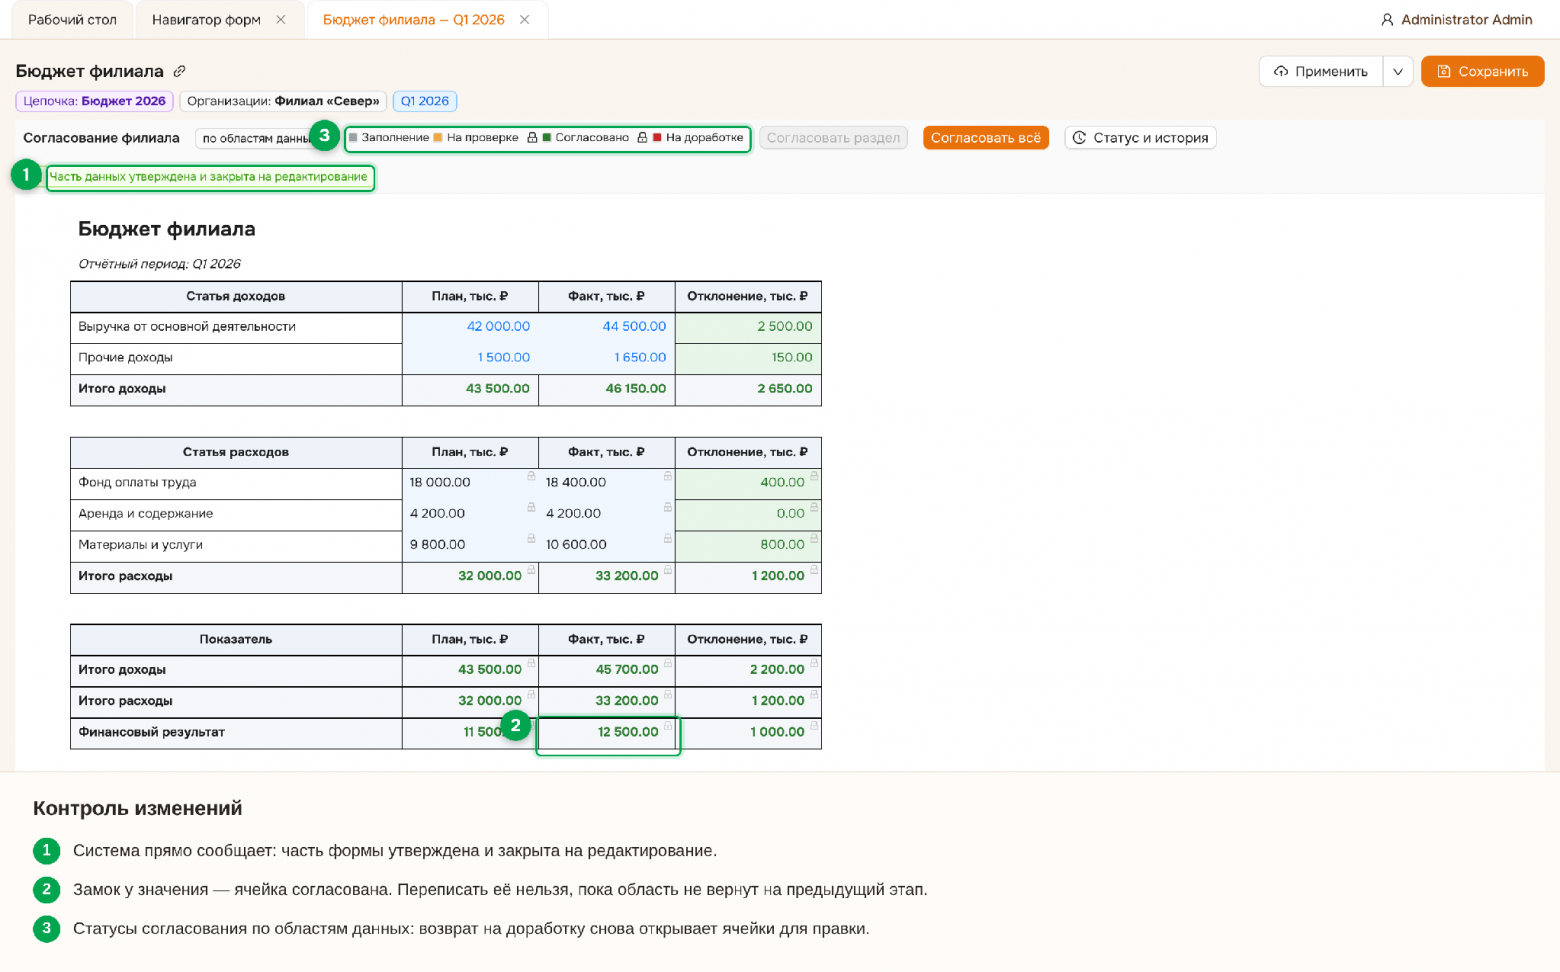Click the 2 650.00 deviation total
This screenshot has width=1560, height=972.
[x=785, y=389]
